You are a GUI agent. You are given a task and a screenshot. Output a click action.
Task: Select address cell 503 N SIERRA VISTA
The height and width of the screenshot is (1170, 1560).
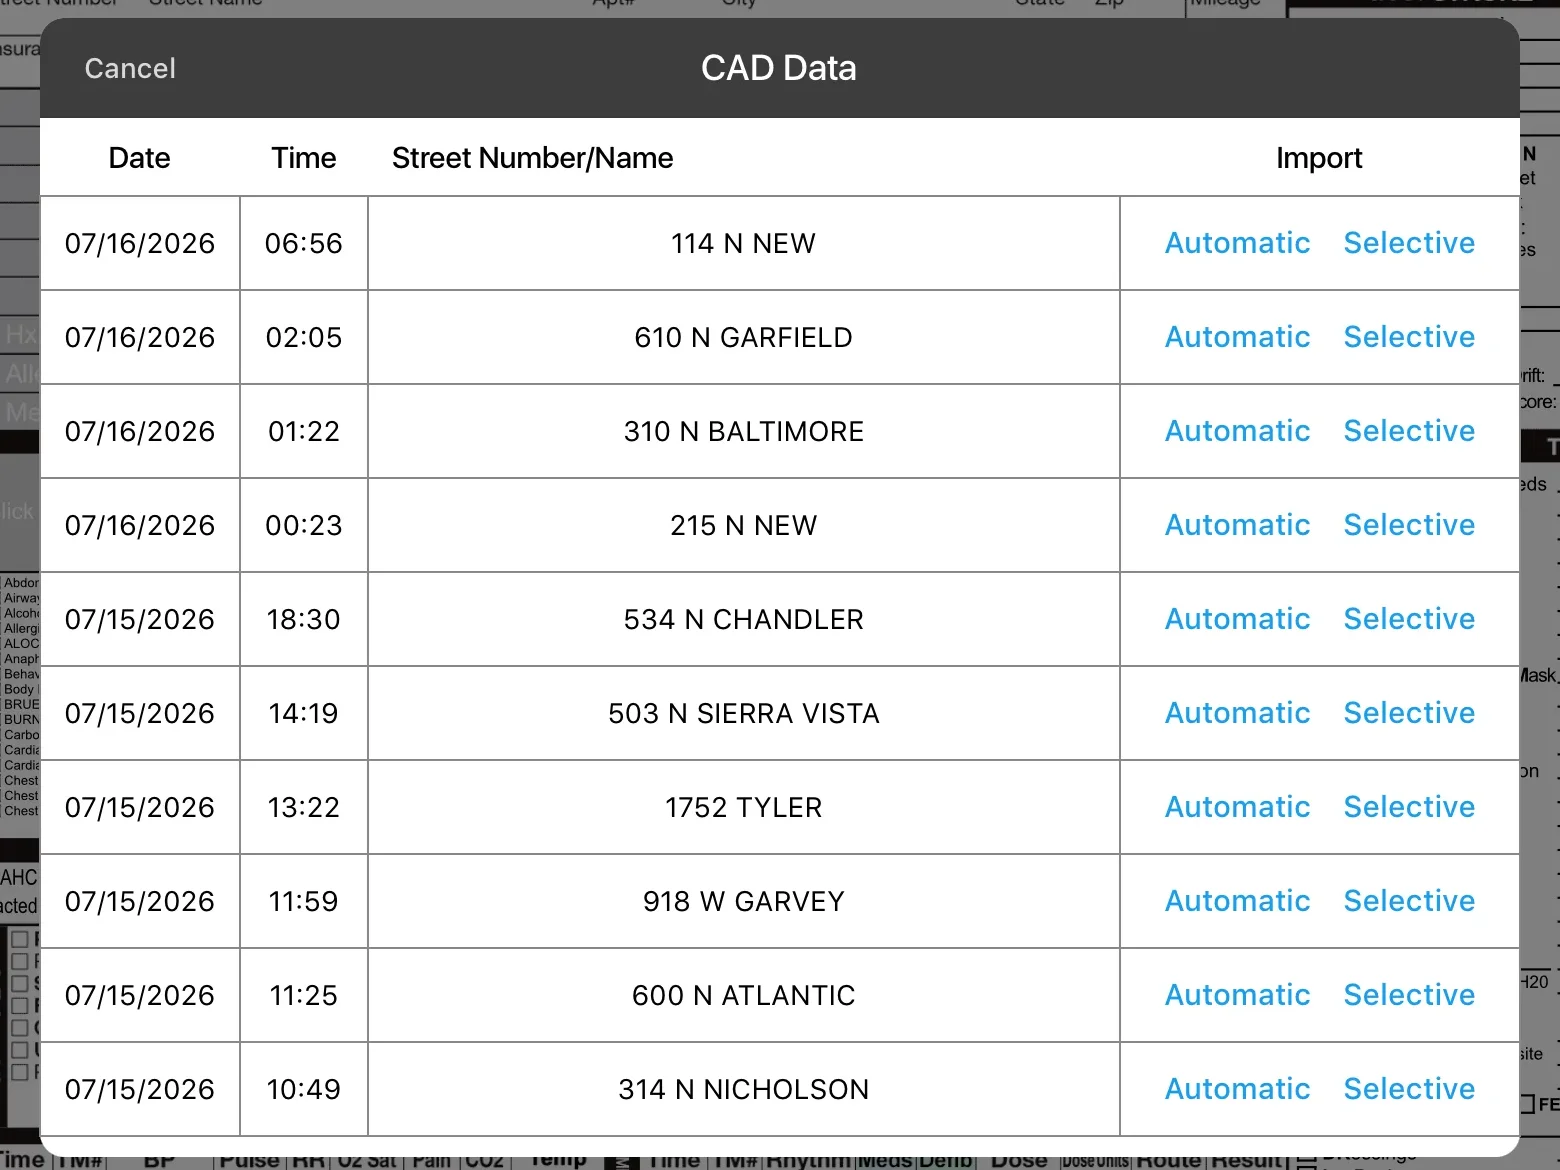[x=743, y=713]
